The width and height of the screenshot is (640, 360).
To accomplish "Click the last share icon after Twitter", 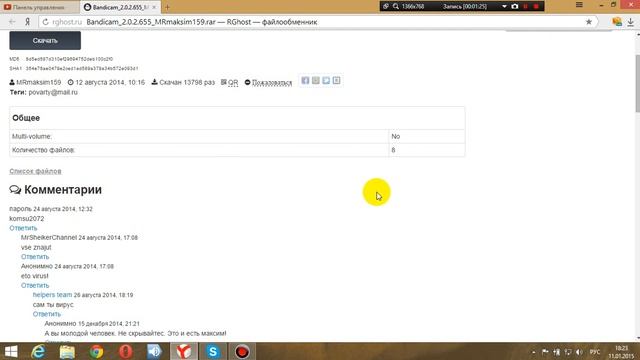I will coord(336,80).
